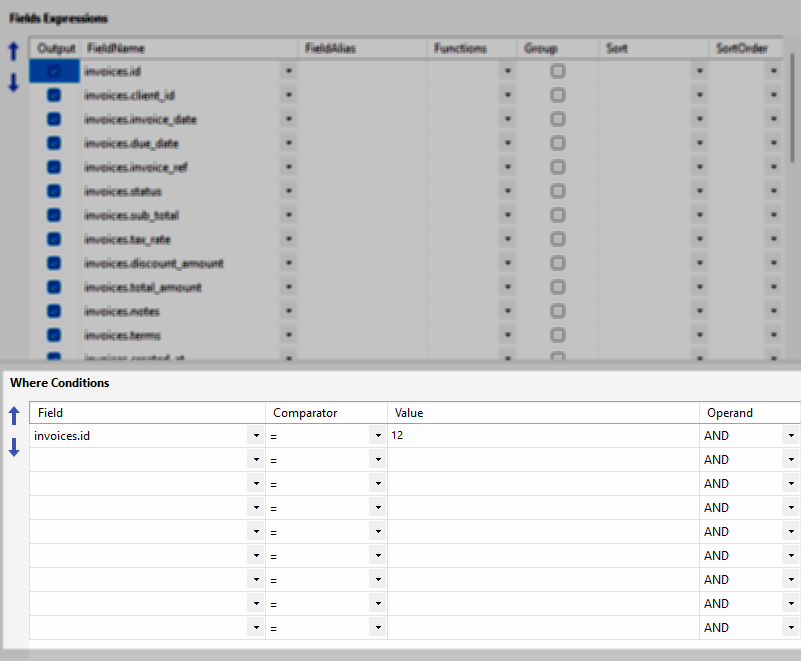Image resolution: width=801 pixels, height=661 pixels.
Task: Move condition up in Where Conditions
Action: point(14,416)
